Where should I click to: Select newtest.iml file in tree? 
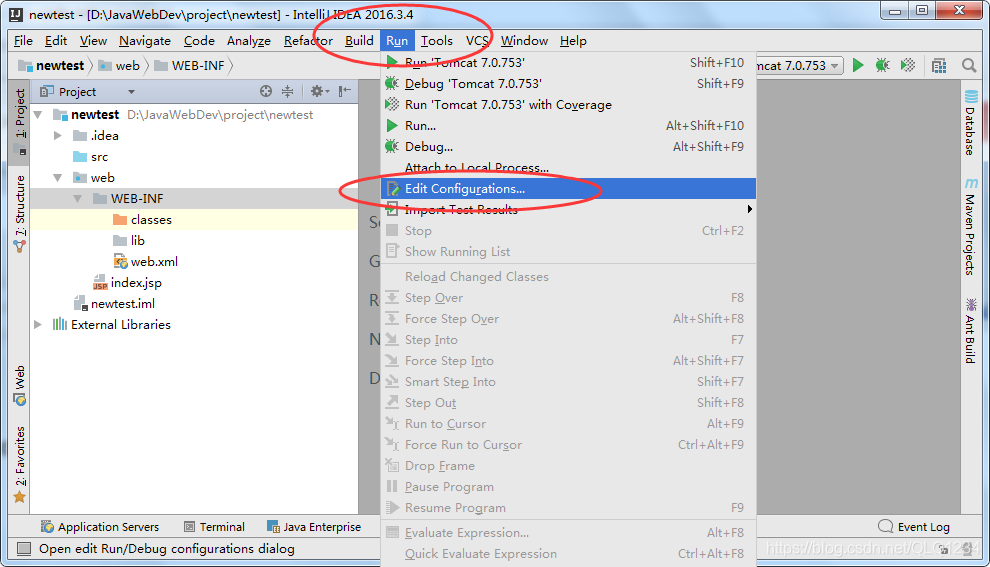pos(114,304)
